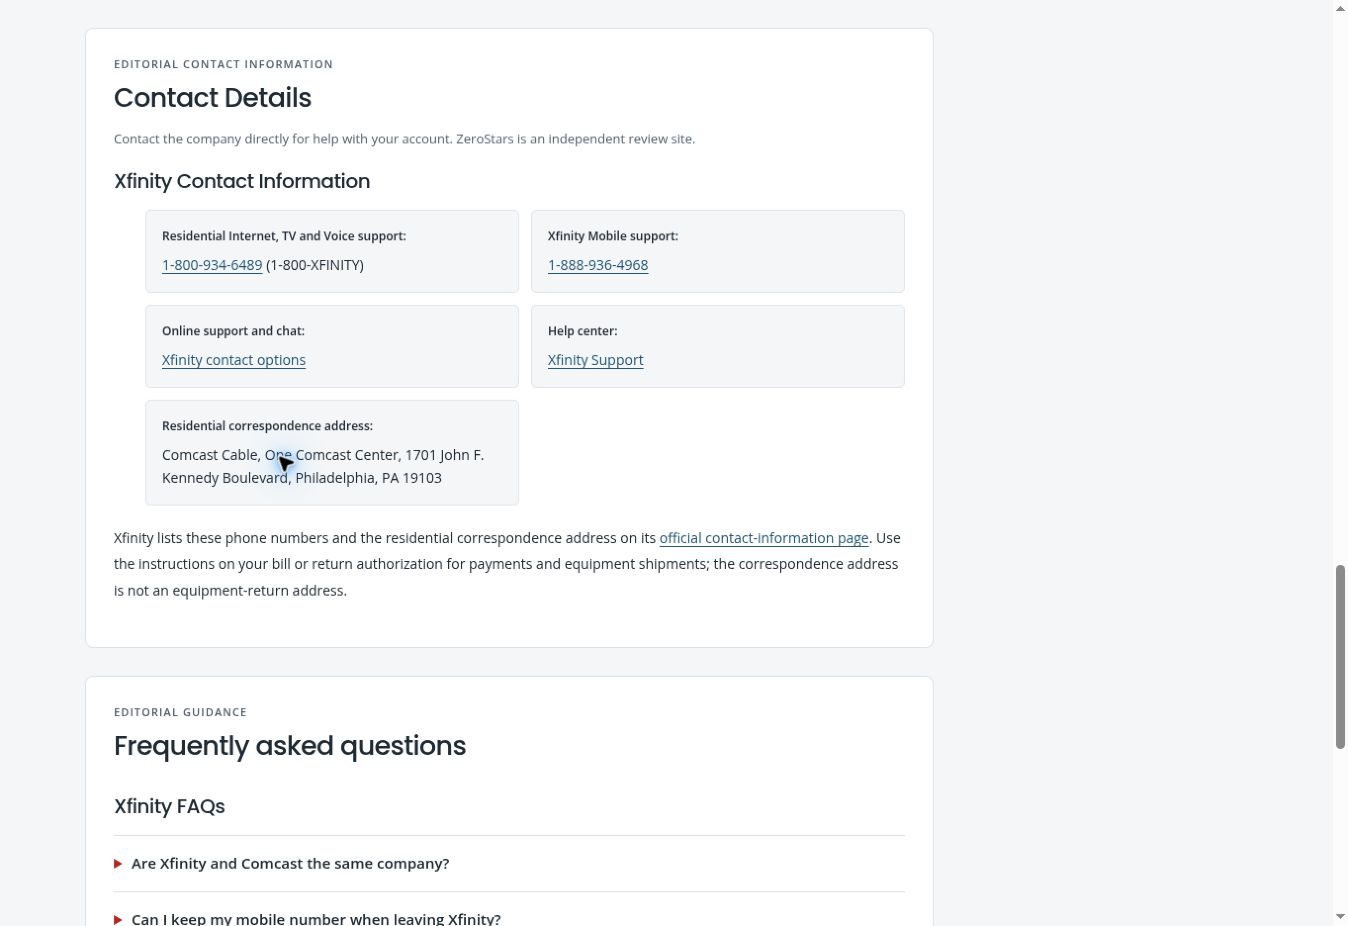Click the vertical scrollbar thumb

(1340, 656)
